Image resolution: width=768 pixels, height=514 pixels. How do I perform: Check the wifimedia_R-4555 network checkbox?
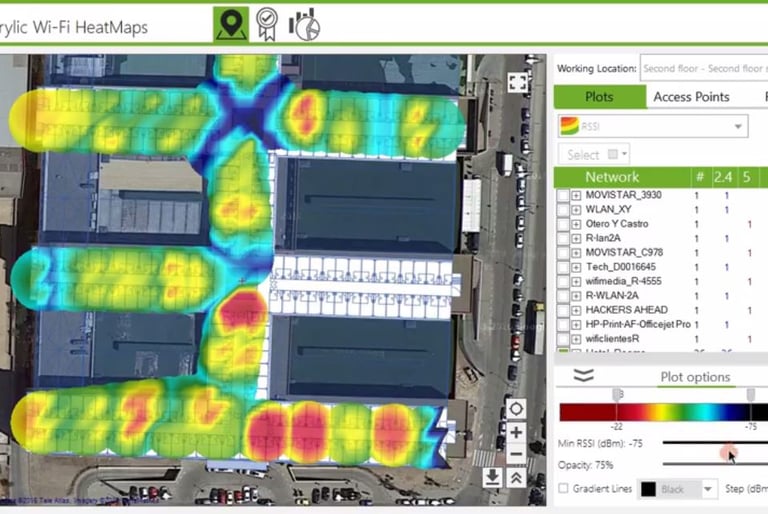(x=563, y=282)
